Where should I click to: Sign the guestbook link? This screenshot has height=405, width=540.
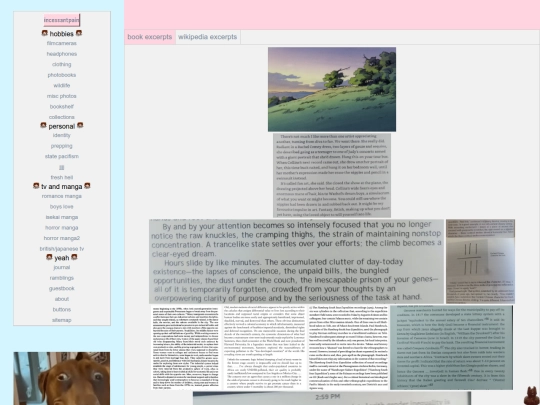62,289
